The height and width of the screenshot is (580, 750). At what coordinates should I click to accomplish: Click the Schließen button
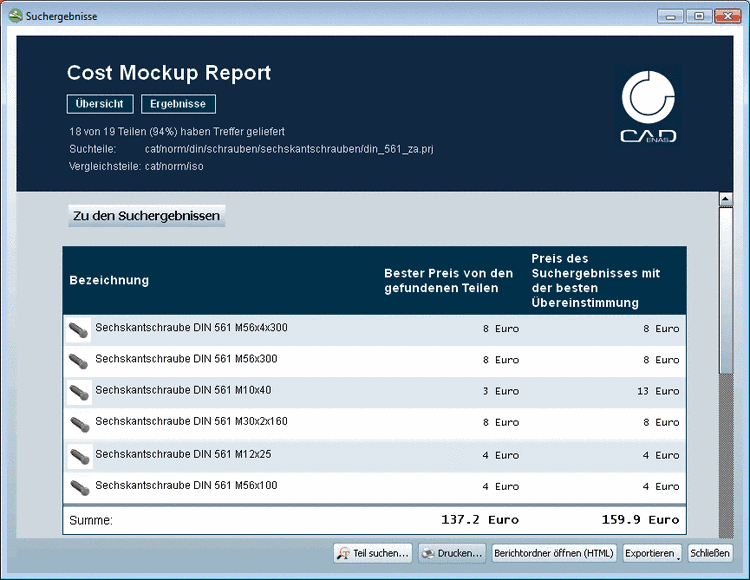coord(710,553)
